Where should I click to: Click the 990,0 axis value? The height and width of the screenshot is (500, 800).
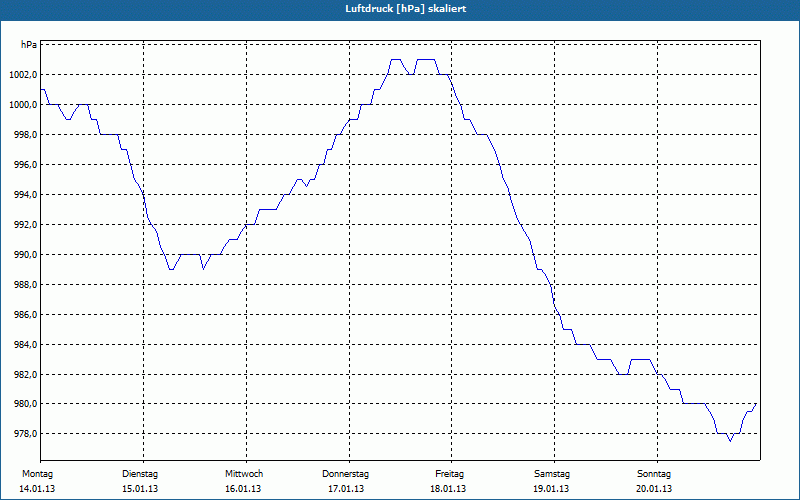pyautogui.click(x=25, y=255)
